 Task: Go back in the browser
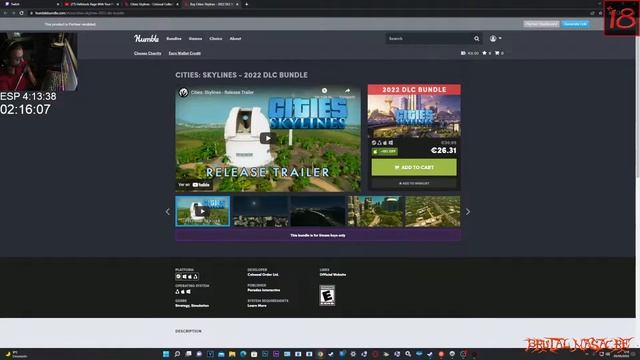(5, 13)
